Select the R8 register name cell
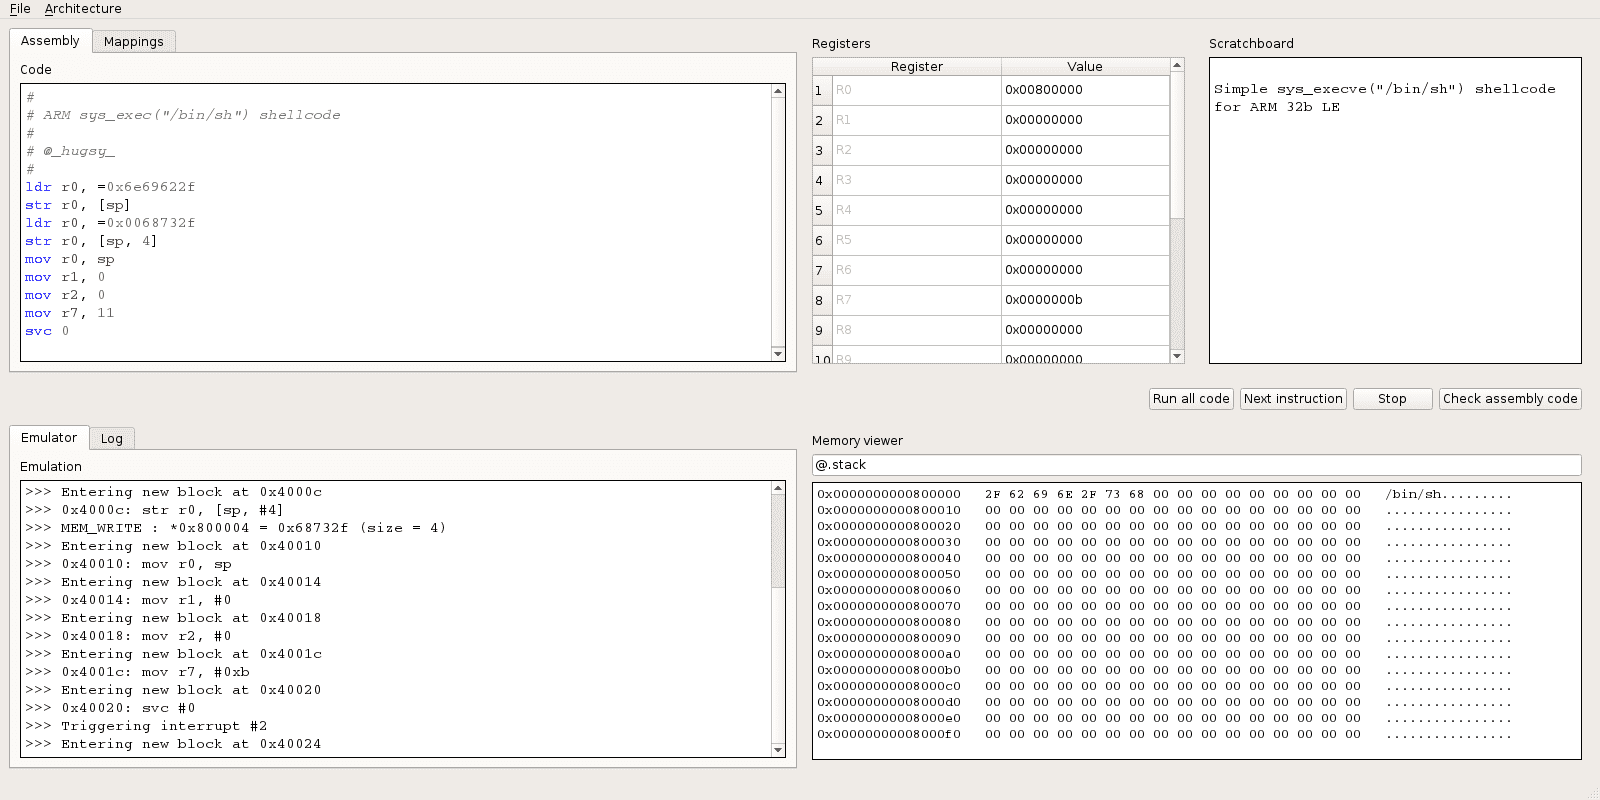Viewport: 1600px width, 800px height. pos(916,330)
